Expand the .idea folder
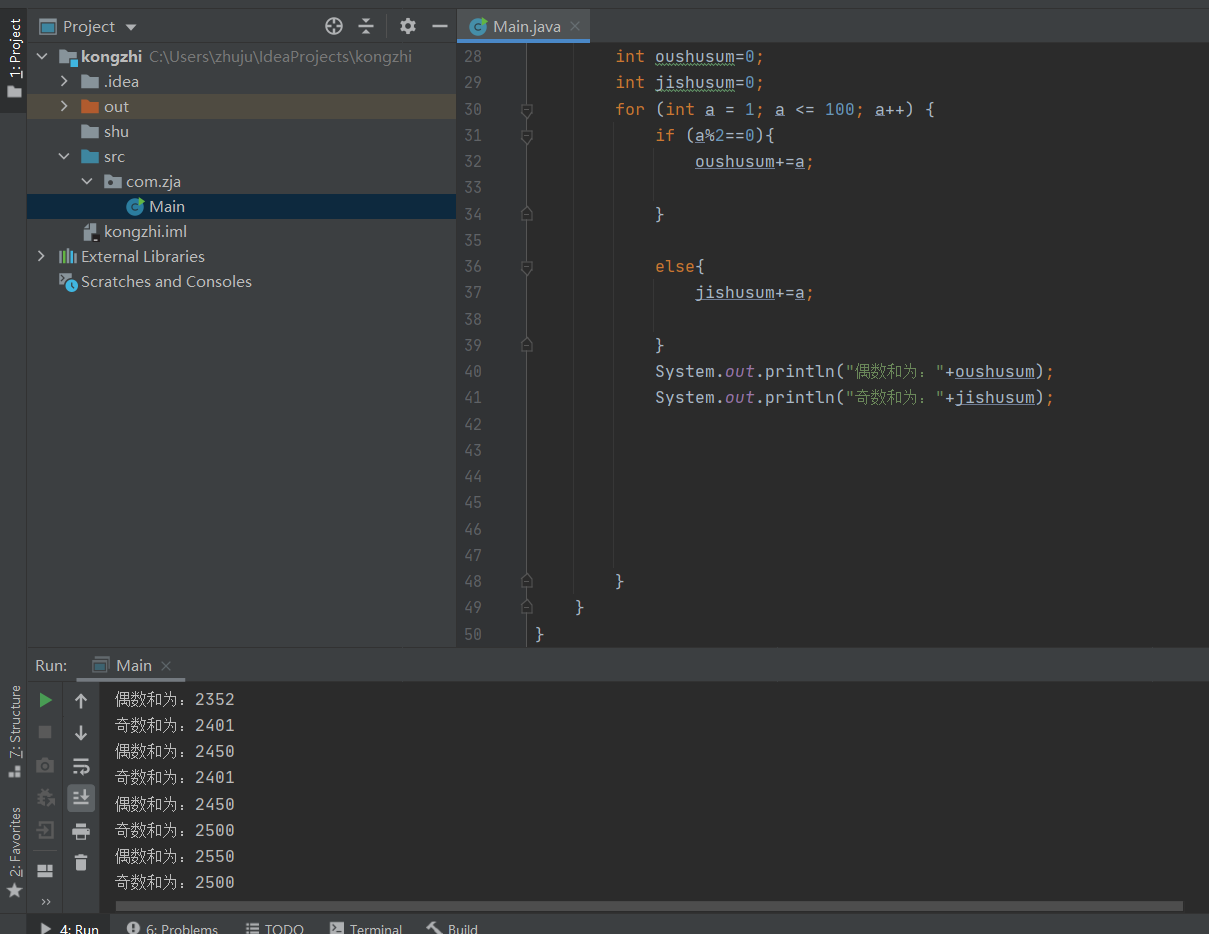1209x934 pixels. 64,82
